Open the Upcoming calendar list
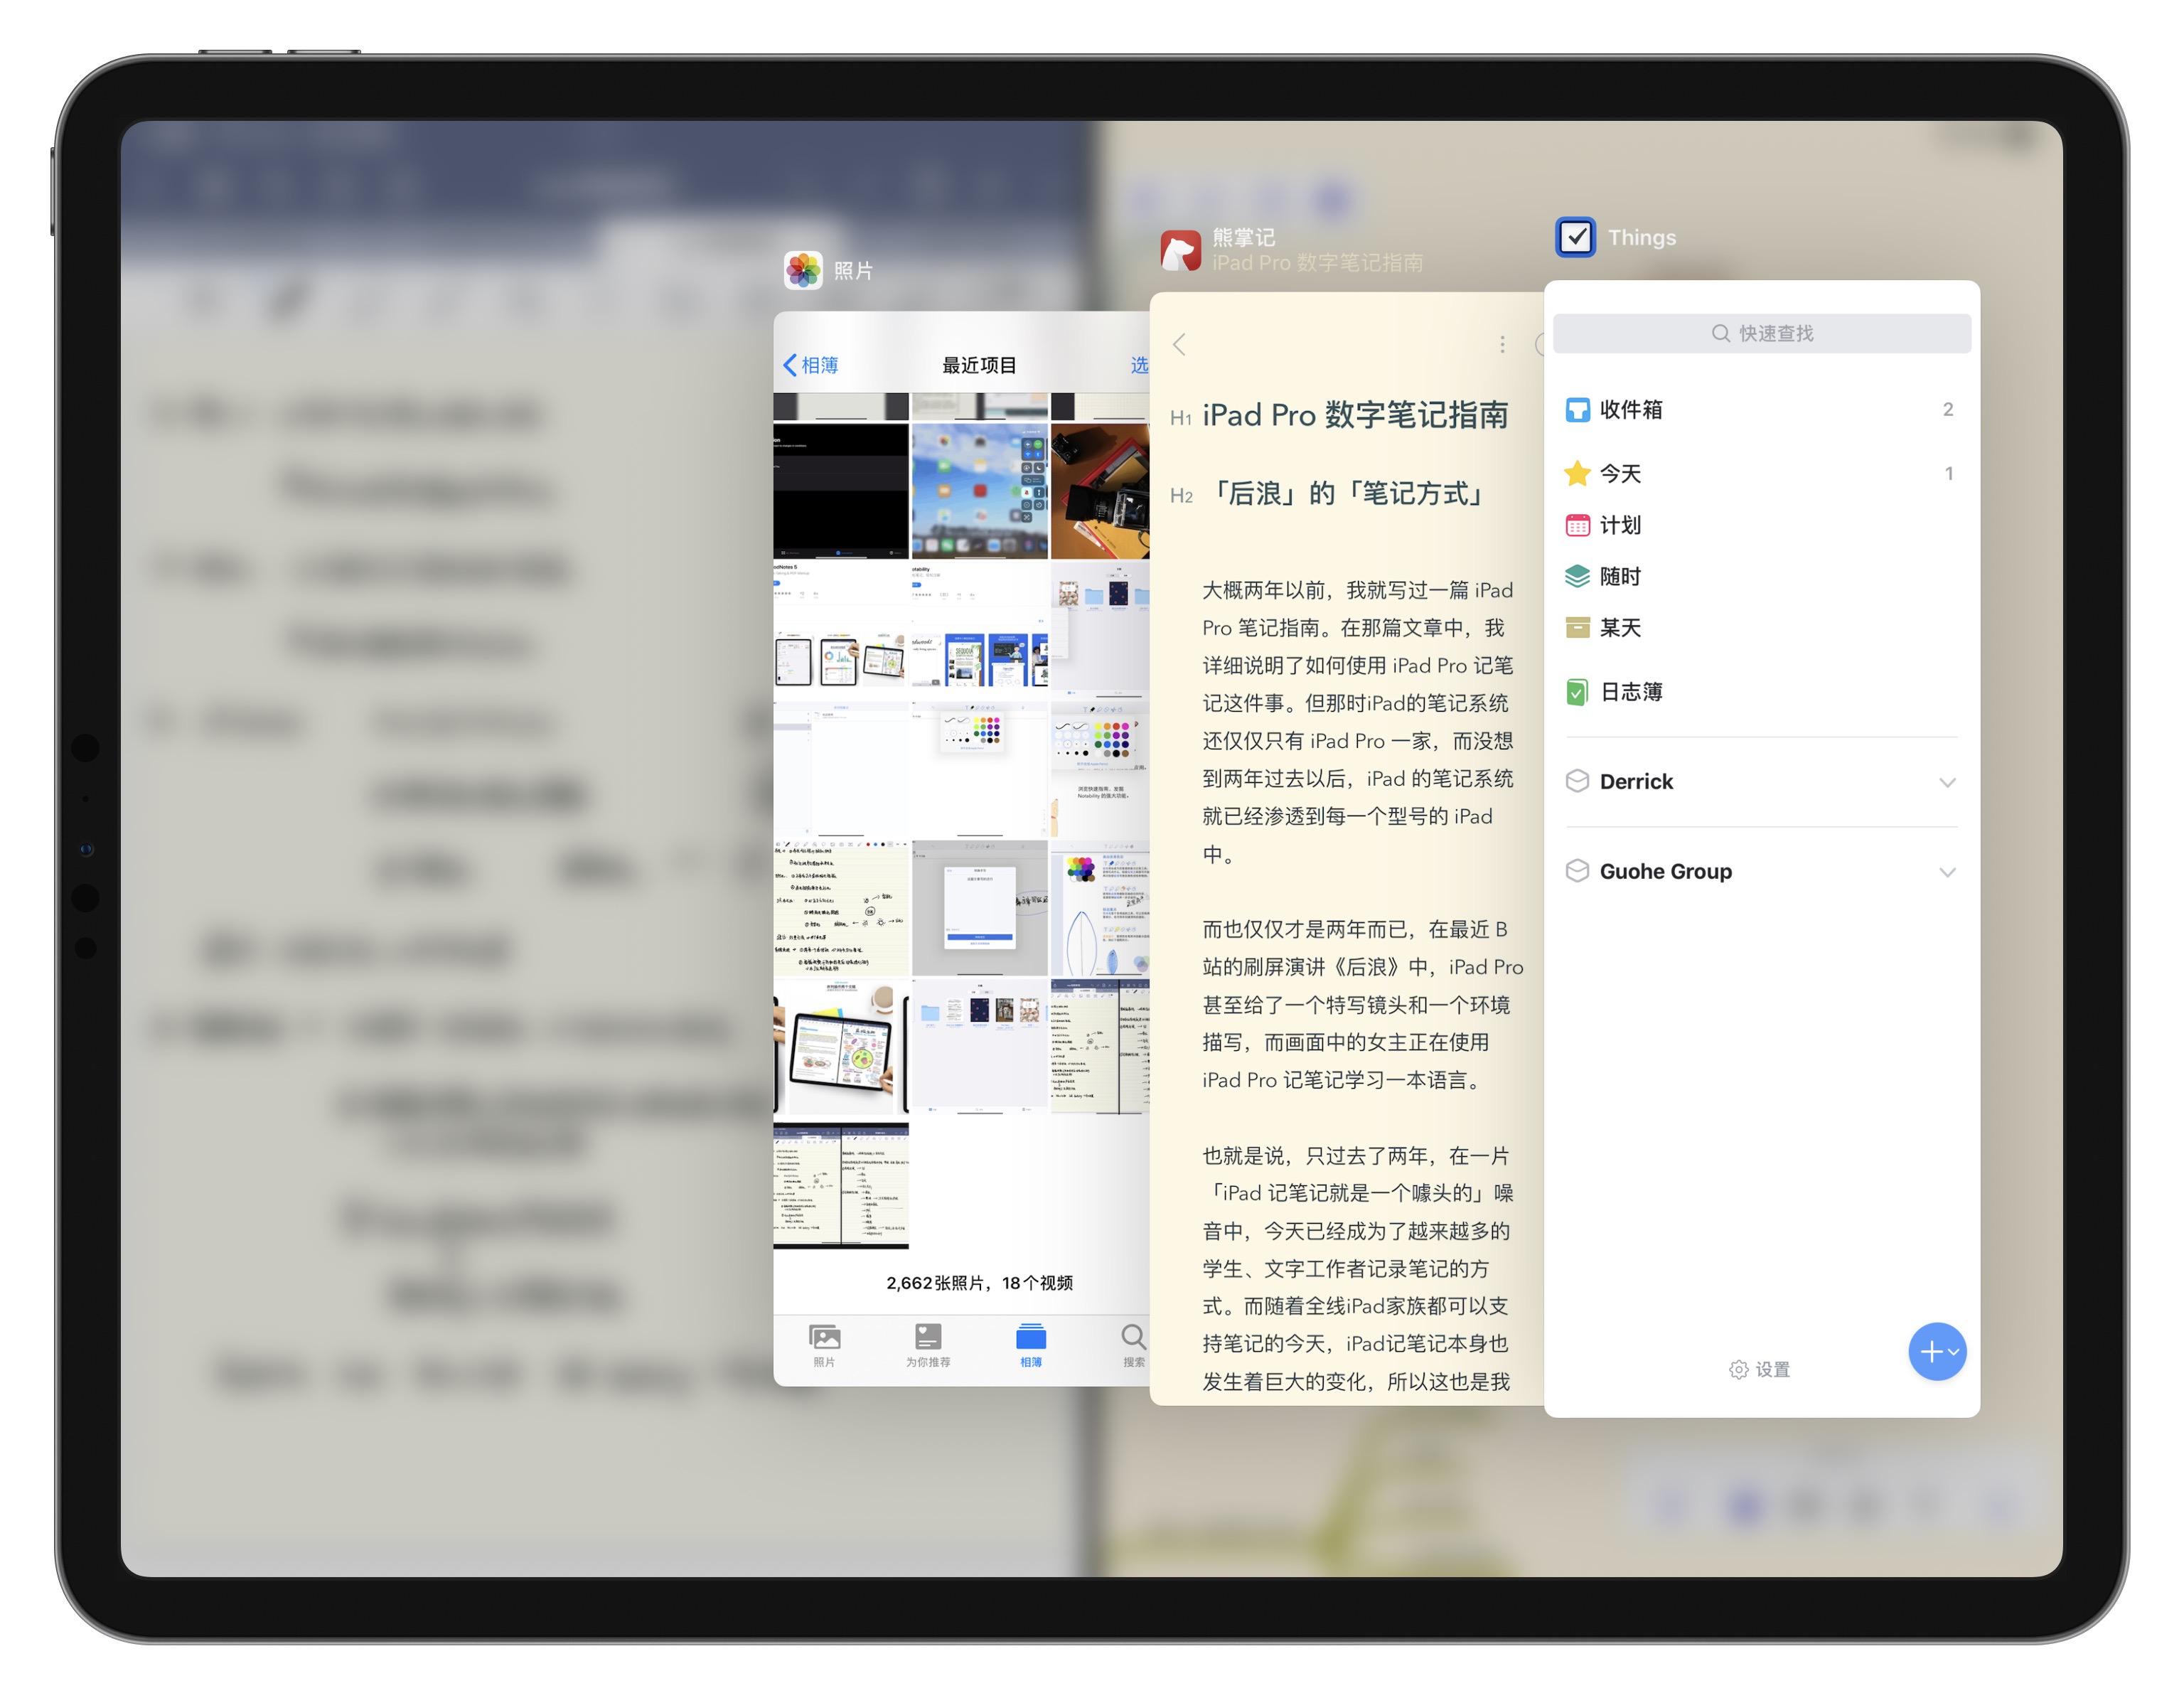 (1620, 525)
